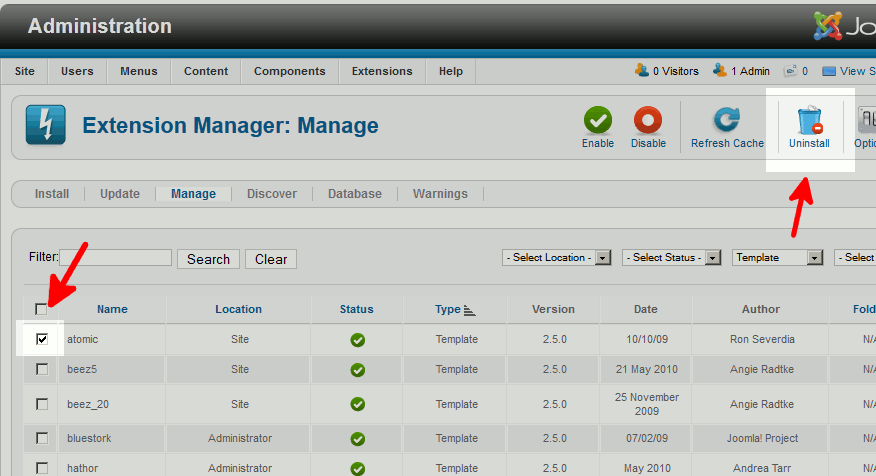Toggle the green status icon for bluestork
The image size is (876, 476).
tap(357, 439)
